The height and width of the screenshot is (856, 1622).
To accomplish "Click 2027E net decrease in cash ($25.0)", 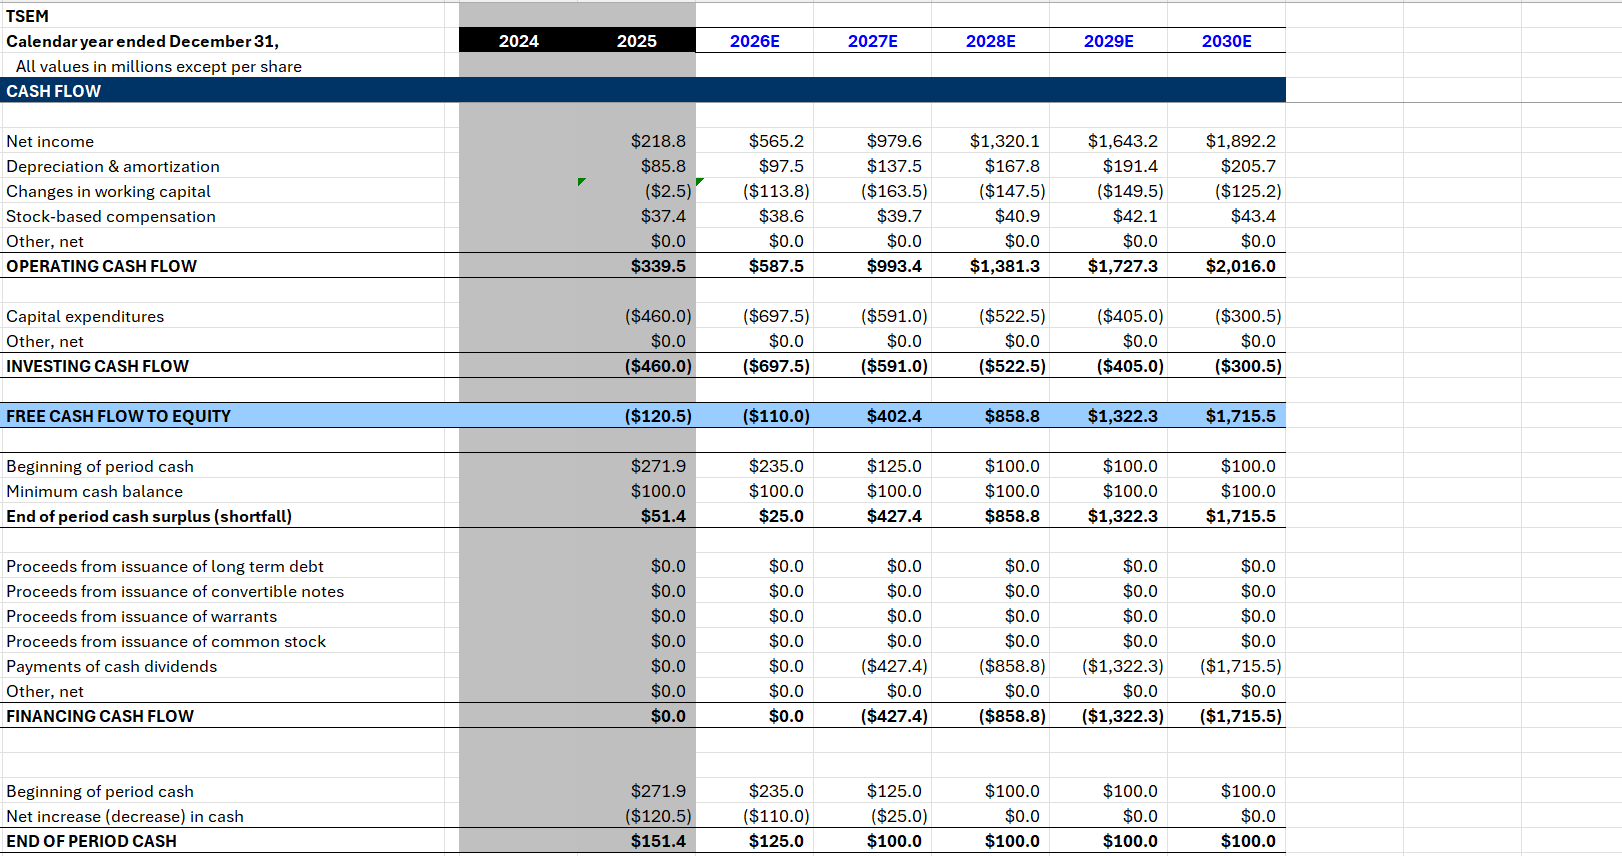I will pos(898,816).
